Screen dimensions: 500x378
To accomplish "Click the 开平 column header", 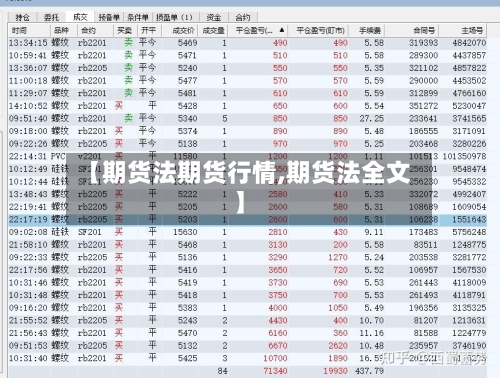I will pos(149,31).
